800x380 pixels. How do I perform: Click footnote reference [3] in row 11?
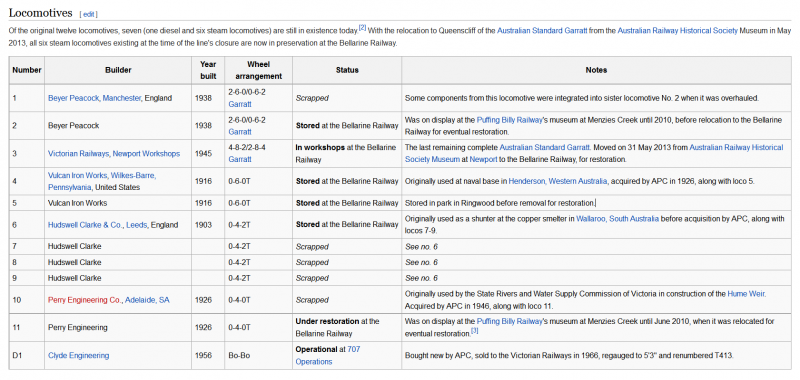click(x=474, y=332)
